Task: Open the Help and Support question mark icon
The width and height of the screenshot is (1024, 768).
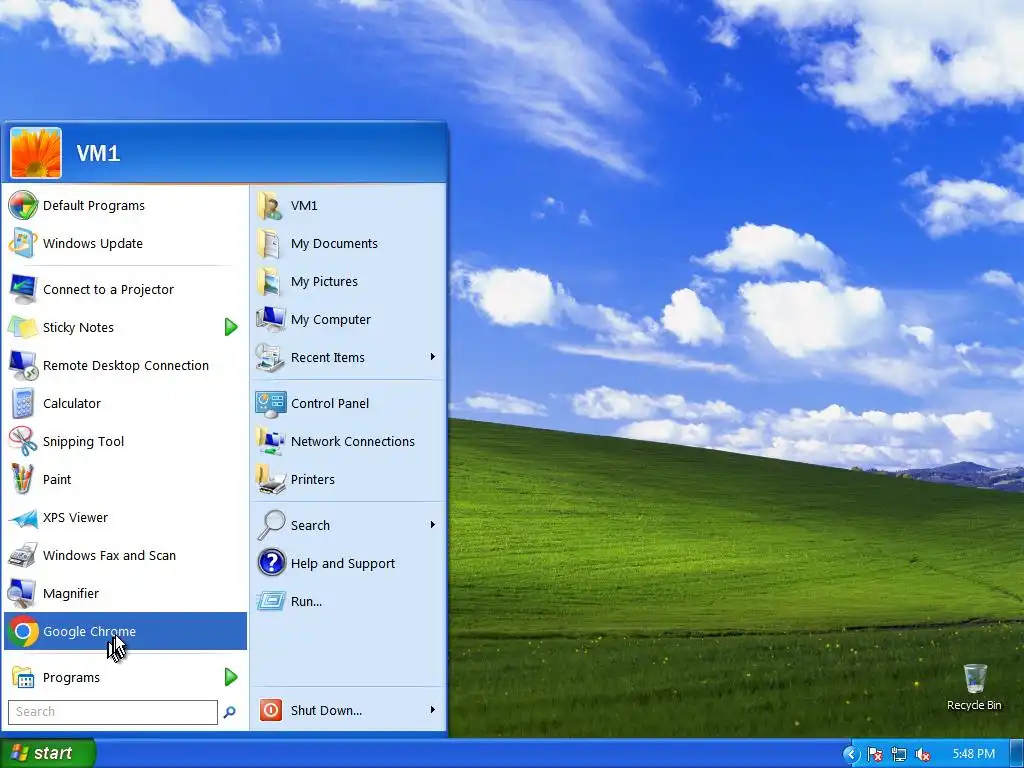Action: [x=271, y=562]
